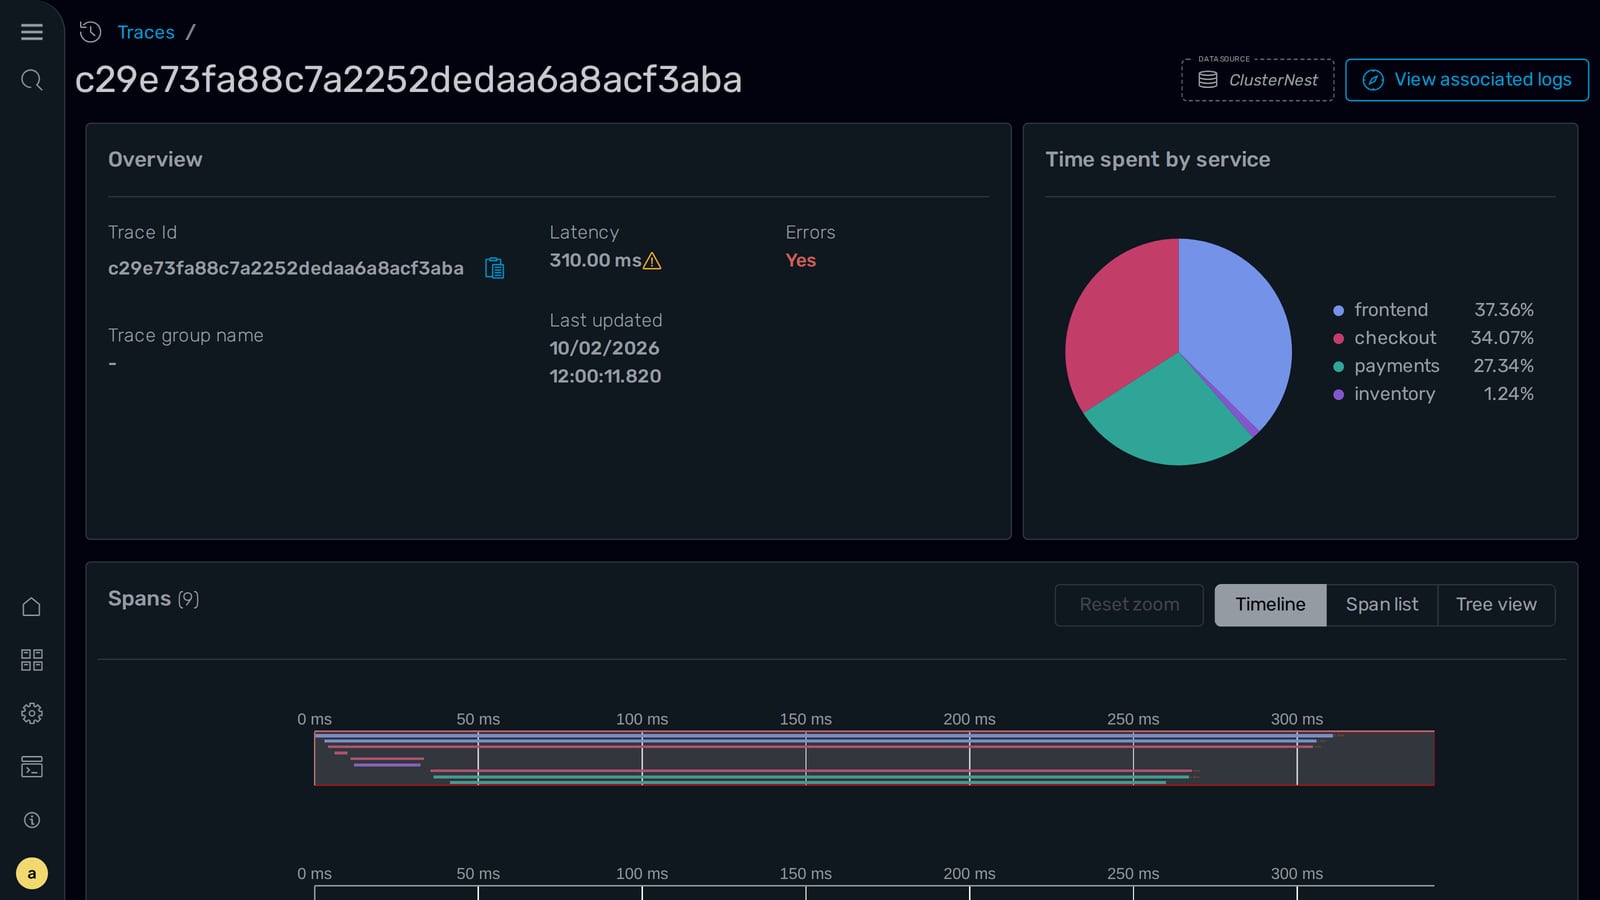Image resolution: width=1600 pixels, height=900 pixels.
Task: Click the Trace group name label
Action: tap(186, 336)
